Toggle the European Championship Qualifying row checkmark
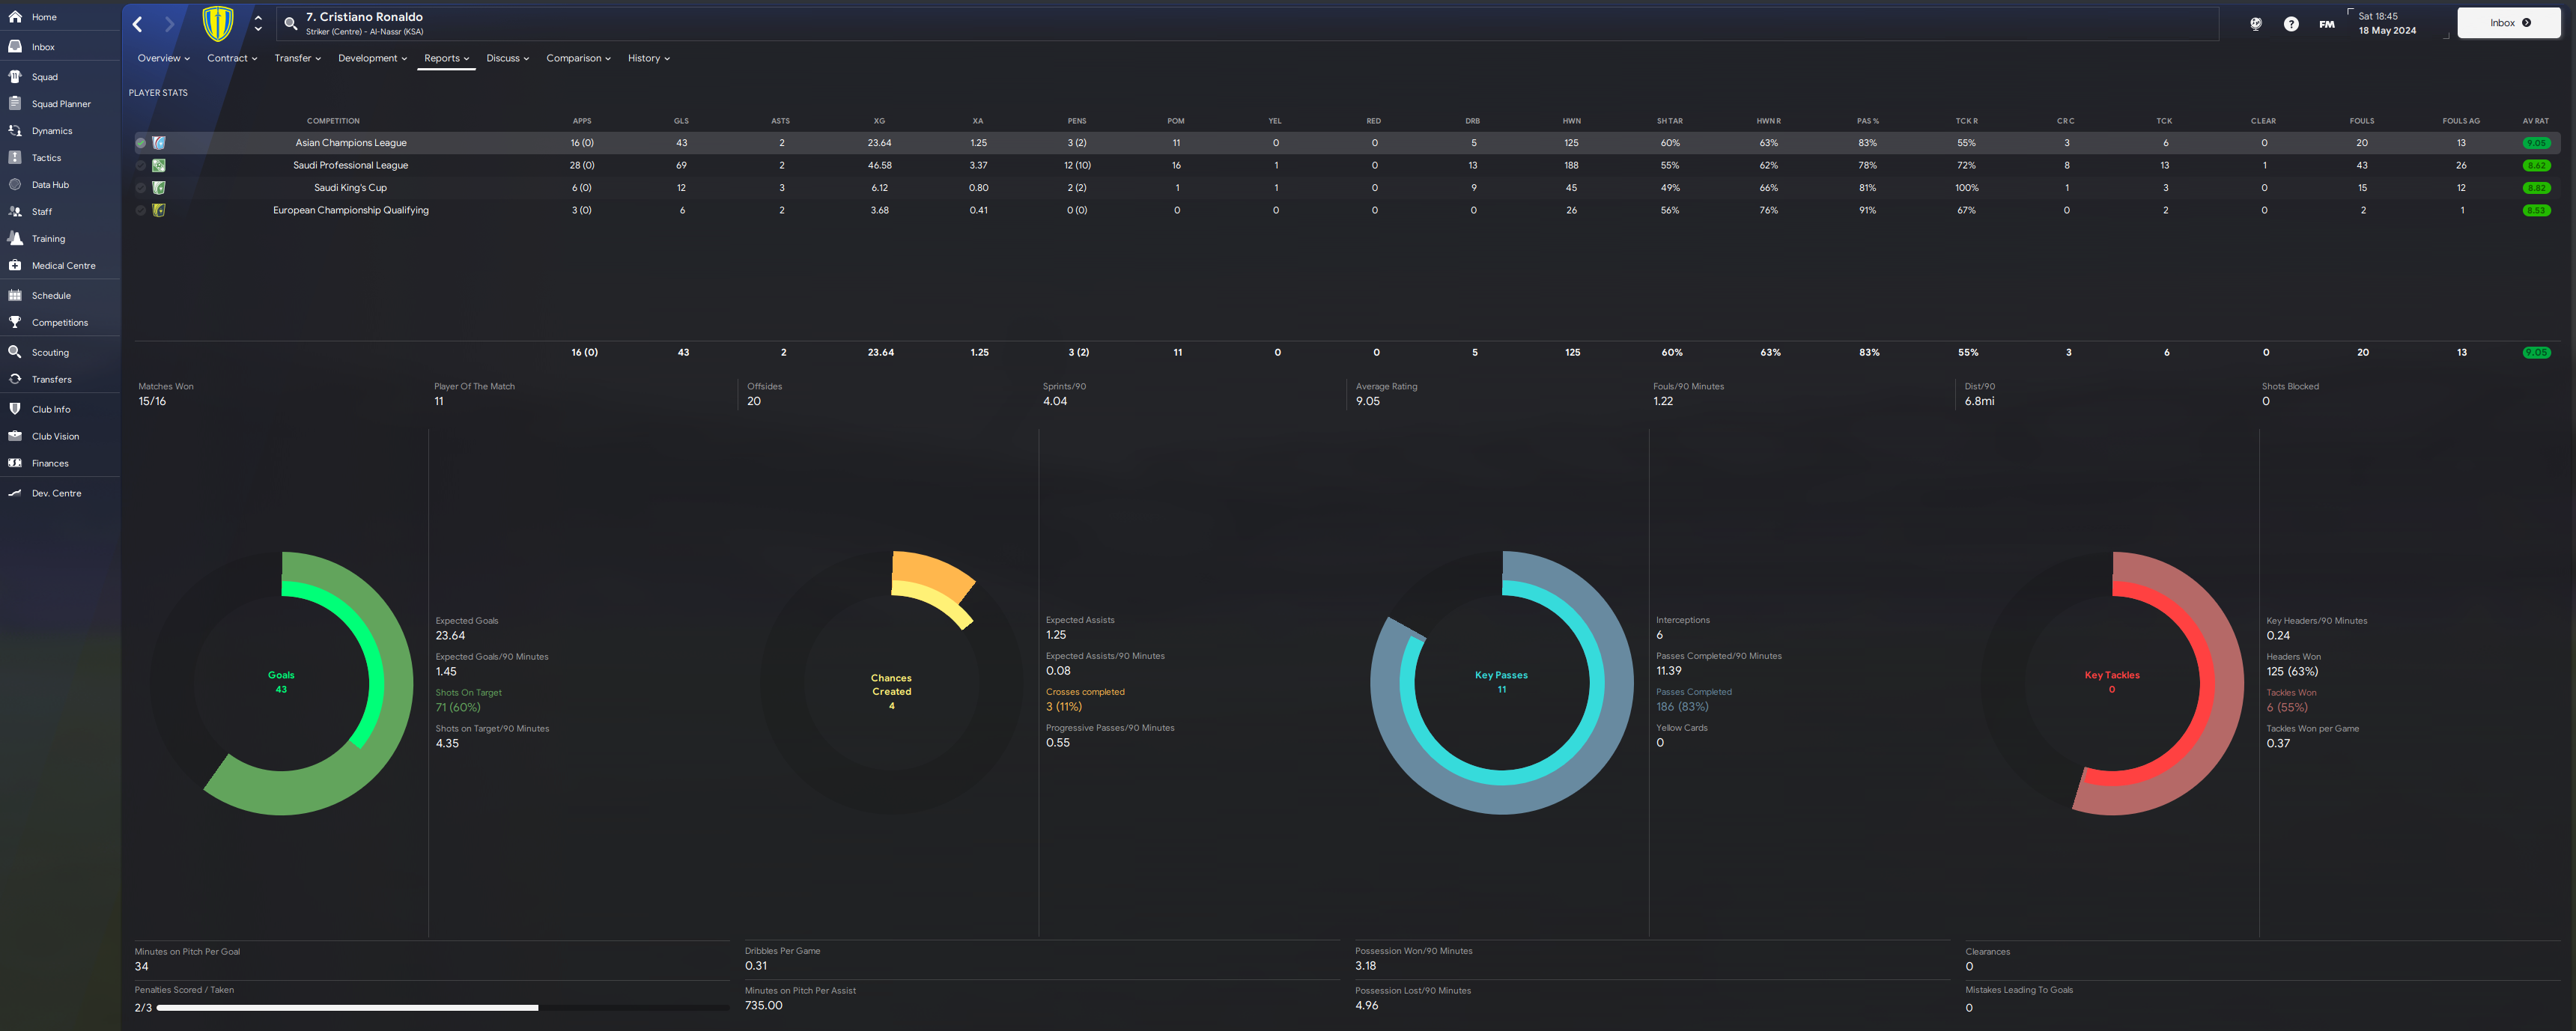 [x=141, y=210]
